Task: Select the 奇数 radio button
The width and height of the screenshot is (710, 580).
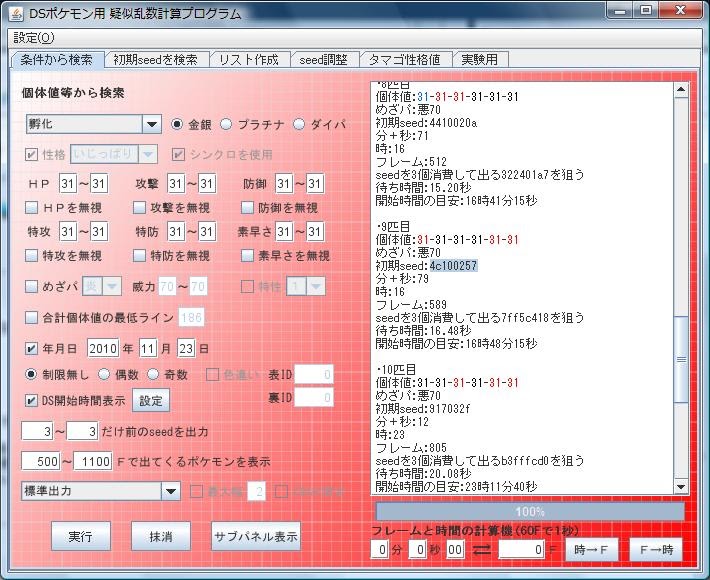Action: click(153, 374)
